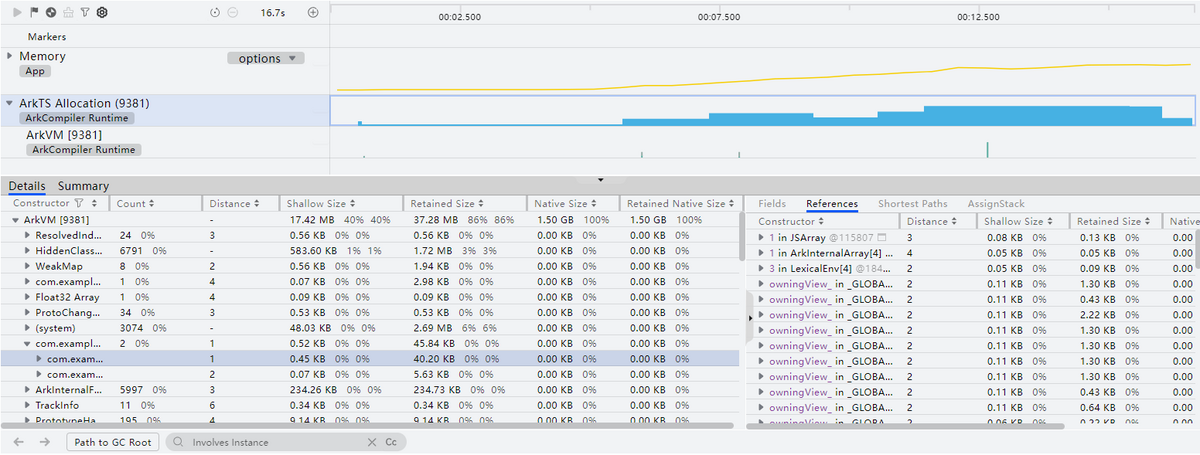The width and height of the screenshot is (1200, 455).
Task: Expand the HiddenClass constructor row
Action: [x=27, y=250]
